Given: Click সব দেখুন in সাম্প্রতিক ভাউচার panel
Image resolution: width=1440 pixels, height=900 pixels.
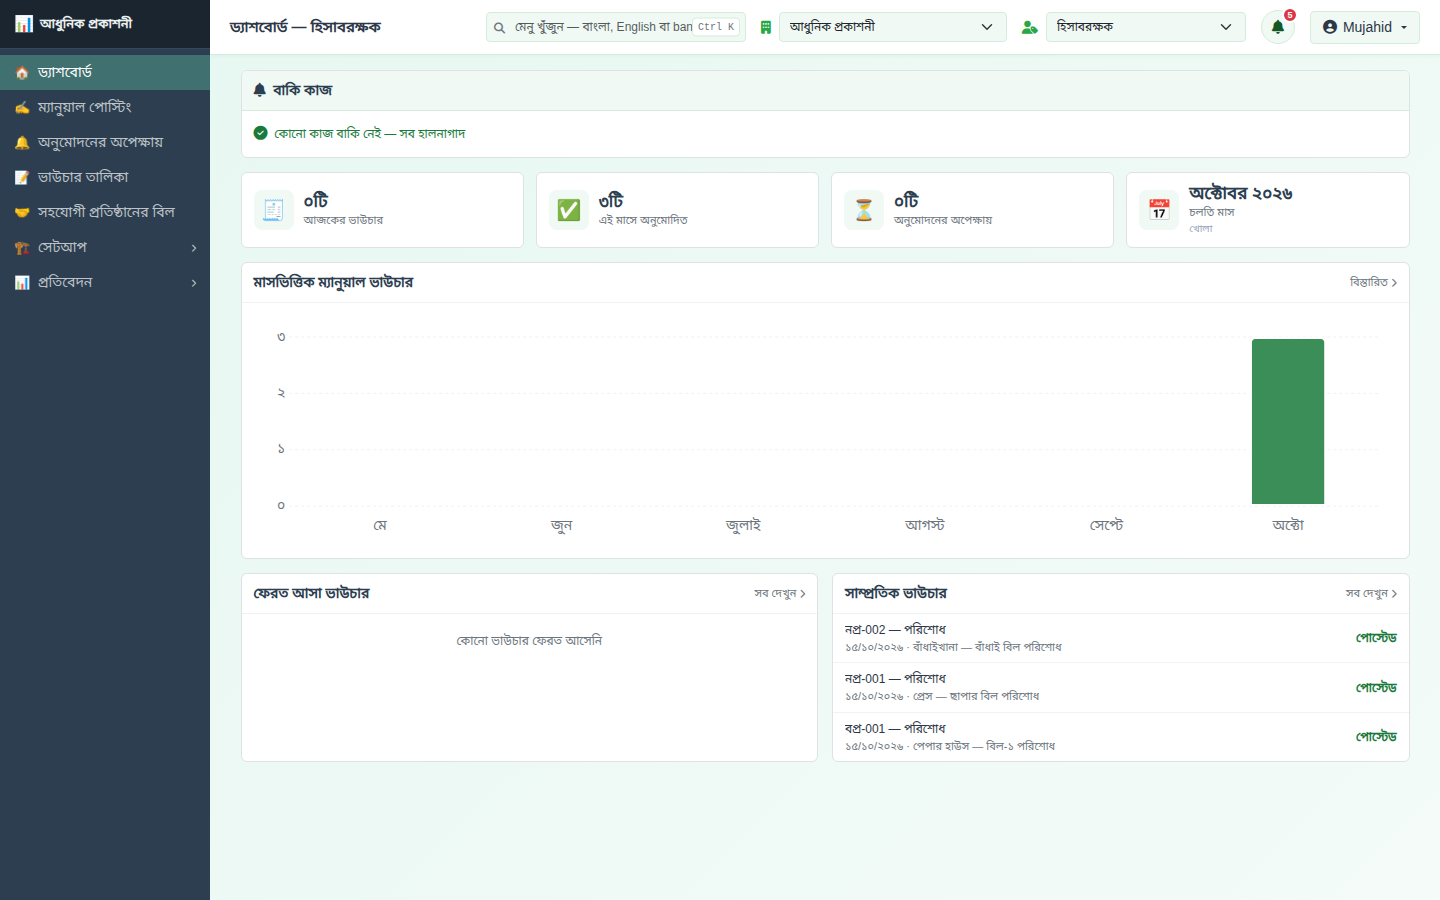Looking at the screenshot, I should (1371, 593).
